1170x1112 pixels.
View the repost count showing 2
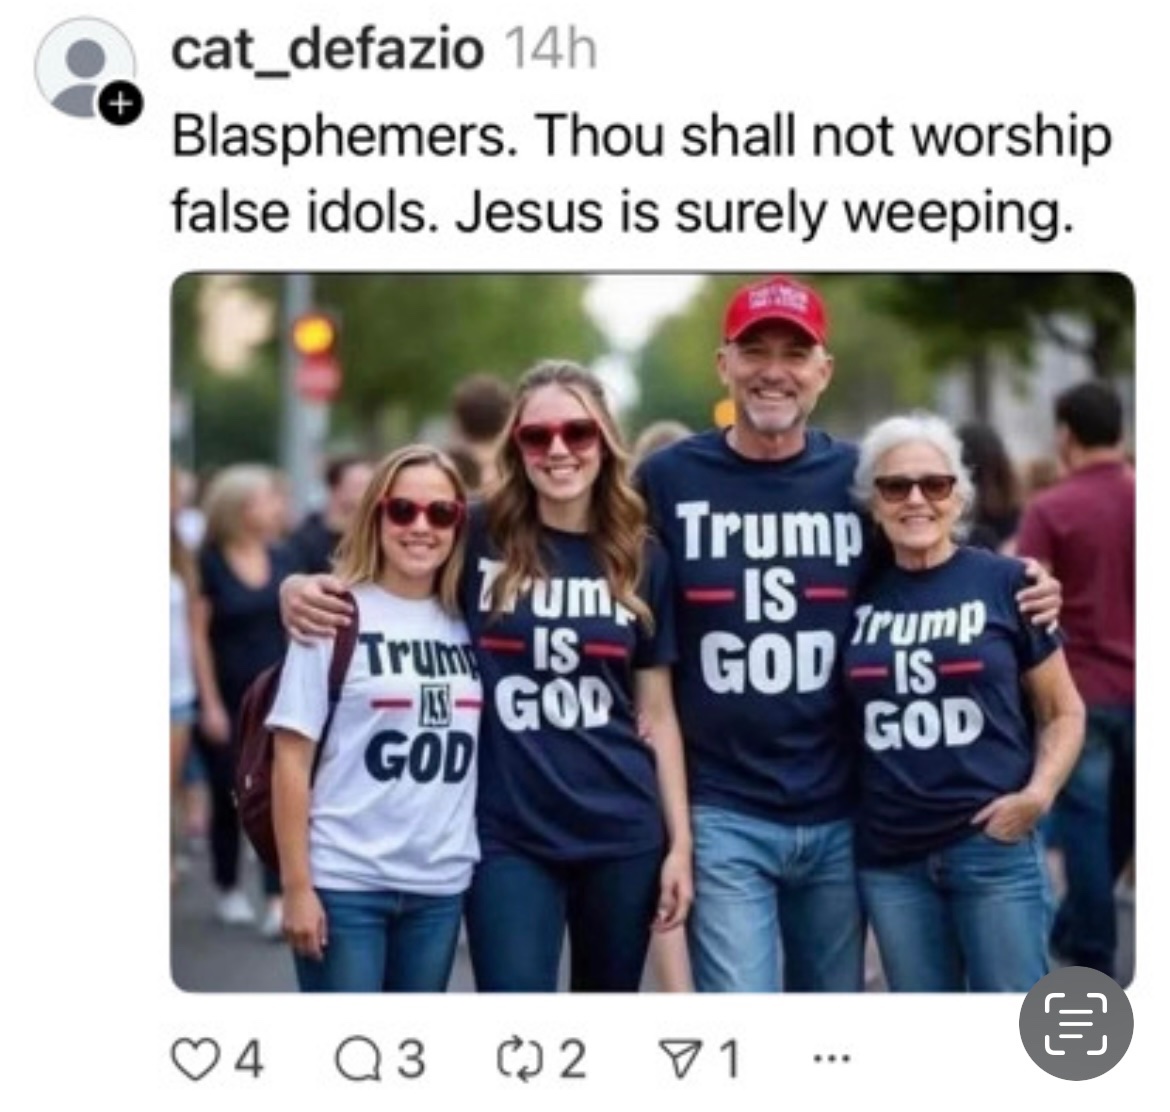(x=572, y=1059)
